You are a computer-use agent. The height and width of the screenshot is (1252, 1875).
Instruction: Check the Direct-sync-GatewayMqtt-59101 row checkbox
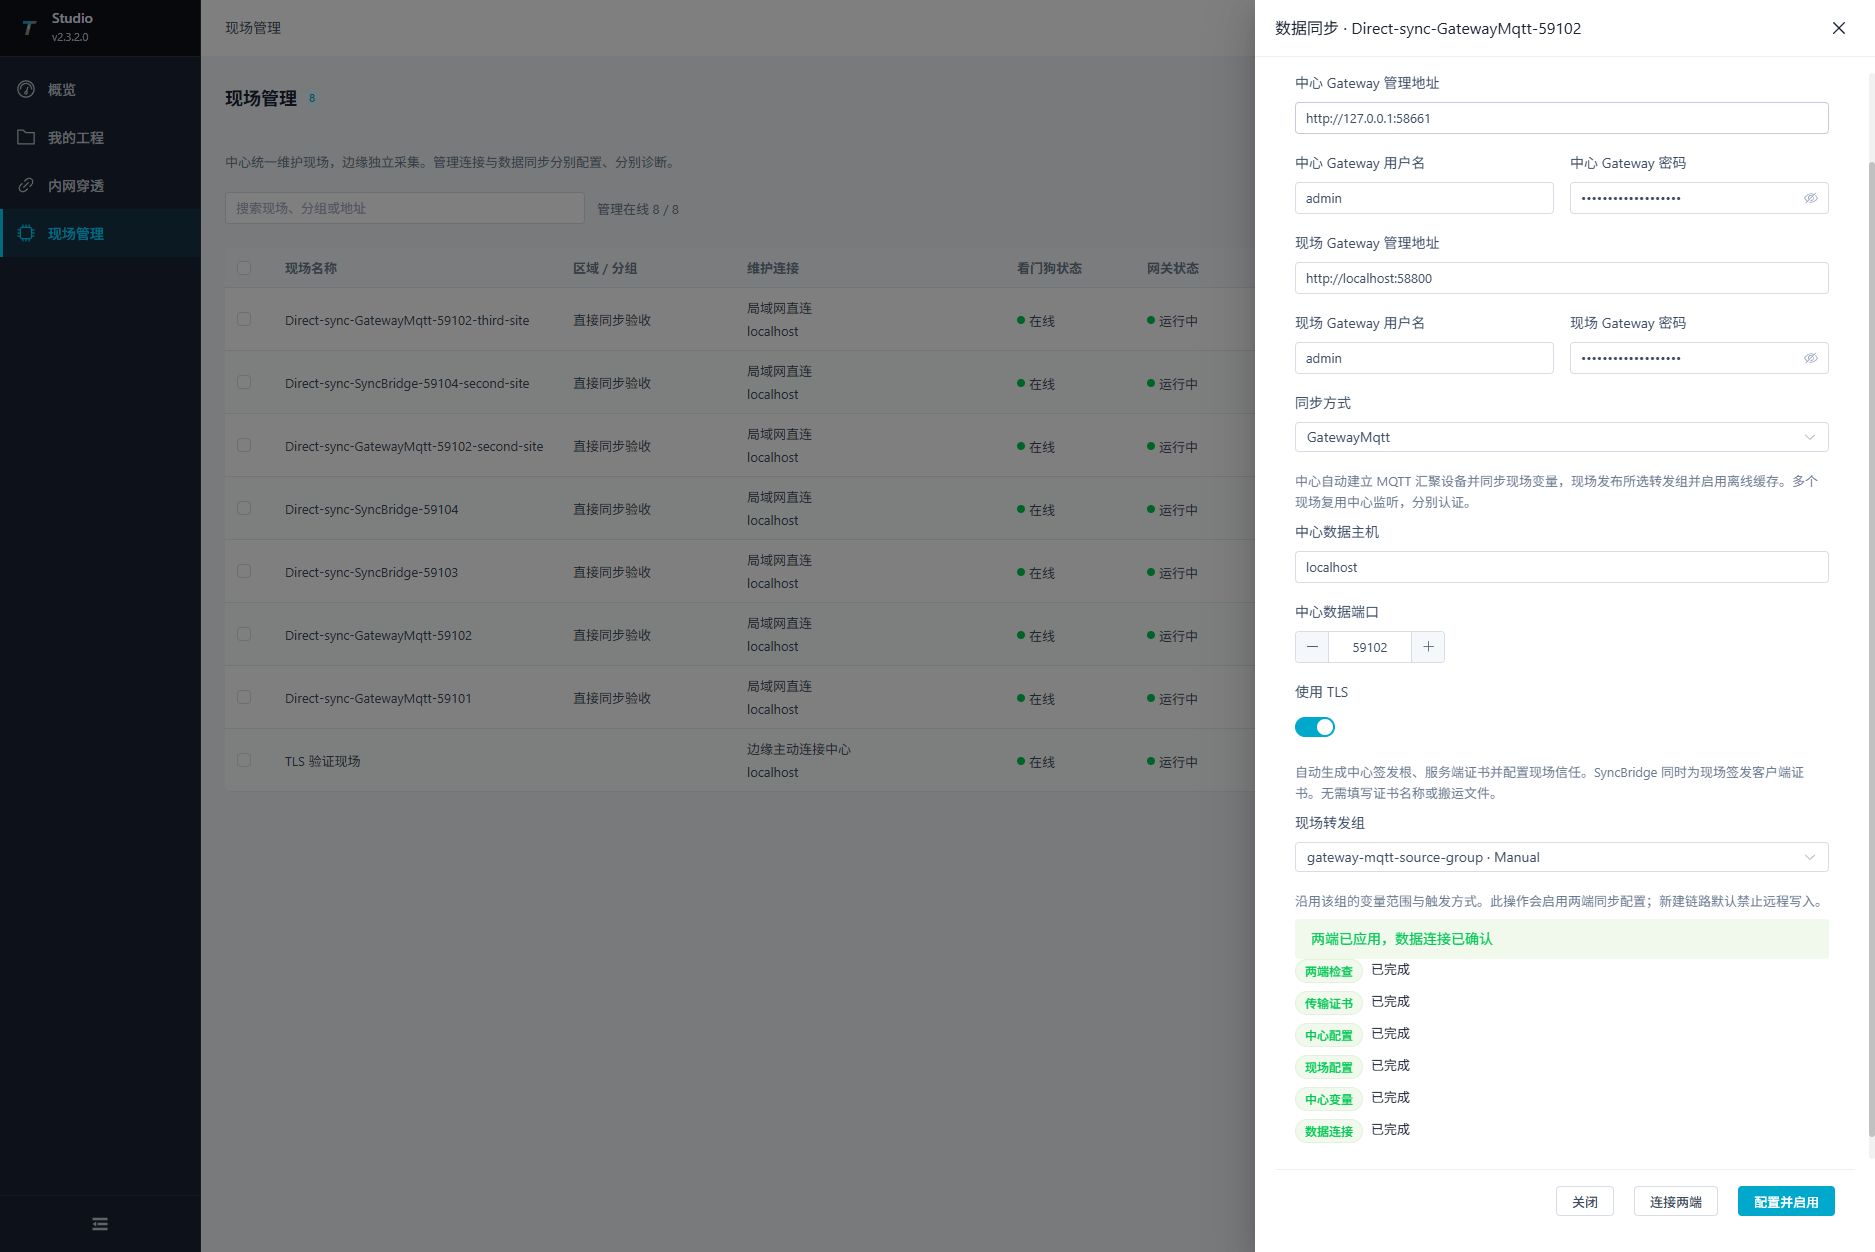point(244,697)
